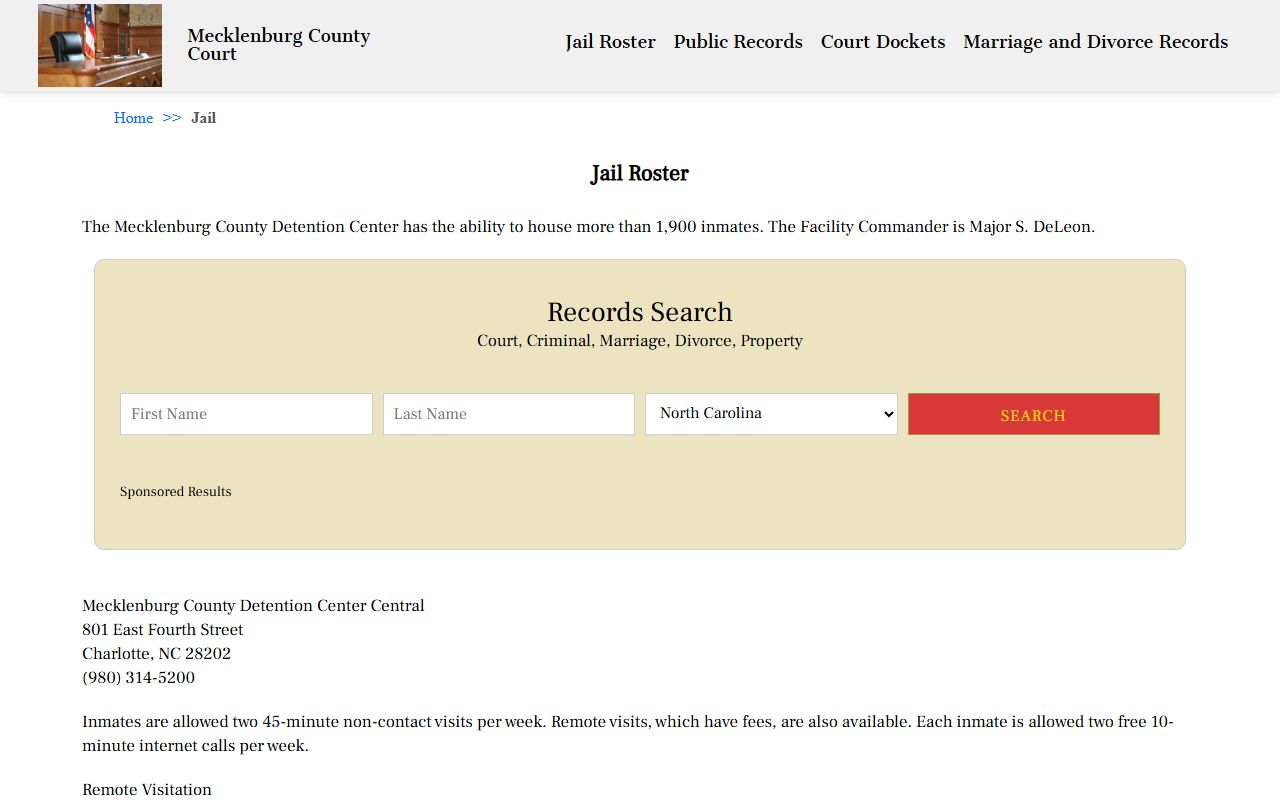Image resolution: width=1280 pixels, height=800 pixels.
Task: Select the text 'Court, Criminal, Marriage, Divorce, Property'
Action: (640, 341)
